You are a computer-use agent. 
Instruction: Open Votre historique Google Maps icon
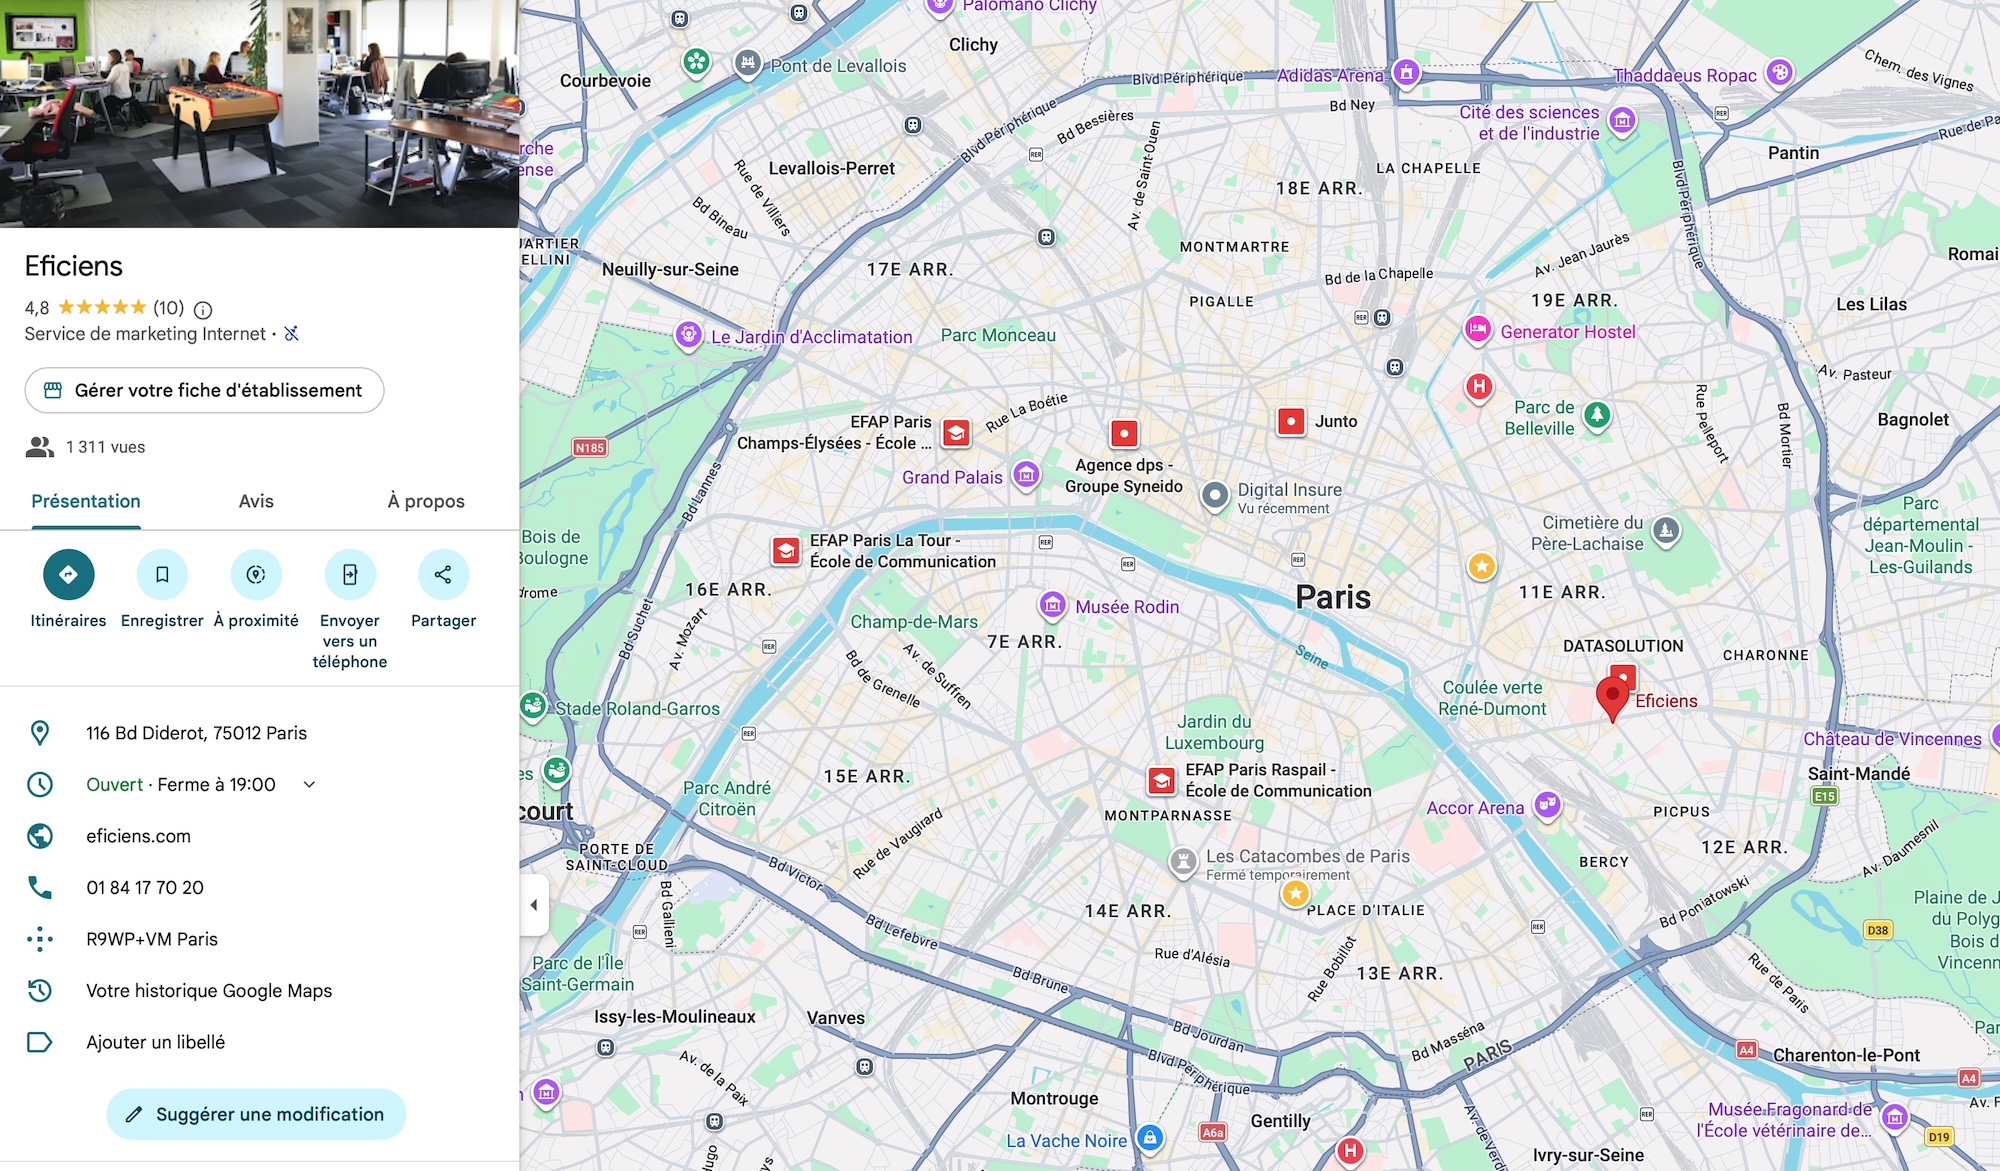(x=40, y=990)
